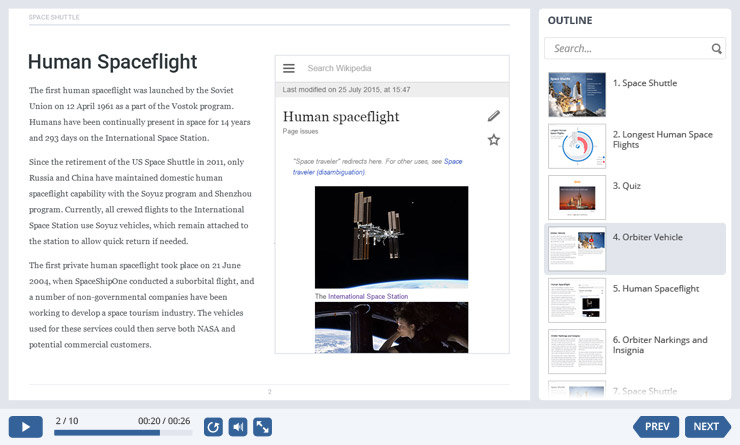Advance with the NEXT button
Screen dimensions: 740x445
click(705, 427)
